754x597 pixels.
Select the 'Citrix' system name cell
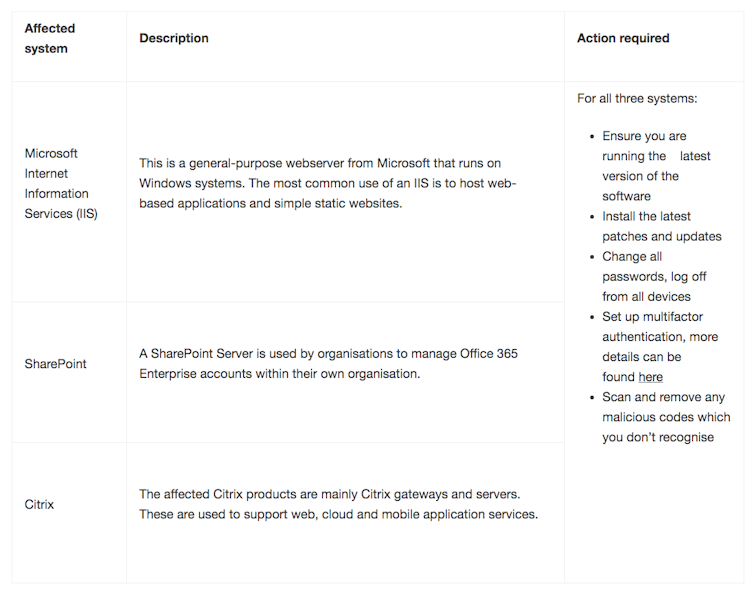tap(39, 504)
